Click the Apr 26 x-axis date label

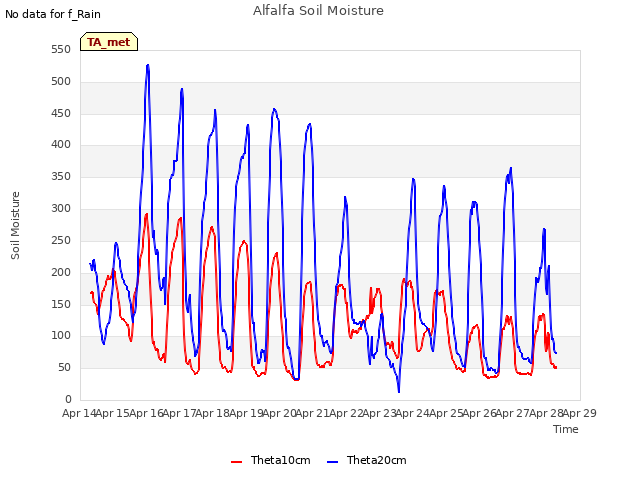click(x=479, y=413)
